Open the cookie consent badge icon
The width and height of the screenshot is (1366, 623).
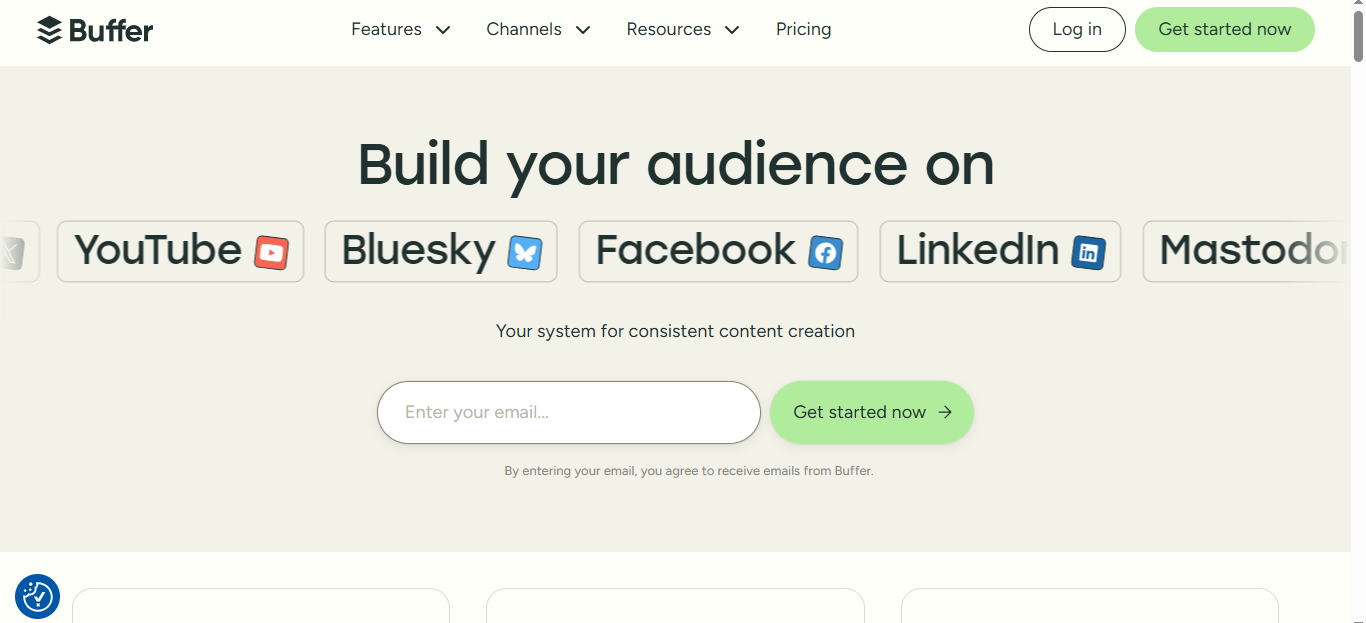(x=38, y=596)
